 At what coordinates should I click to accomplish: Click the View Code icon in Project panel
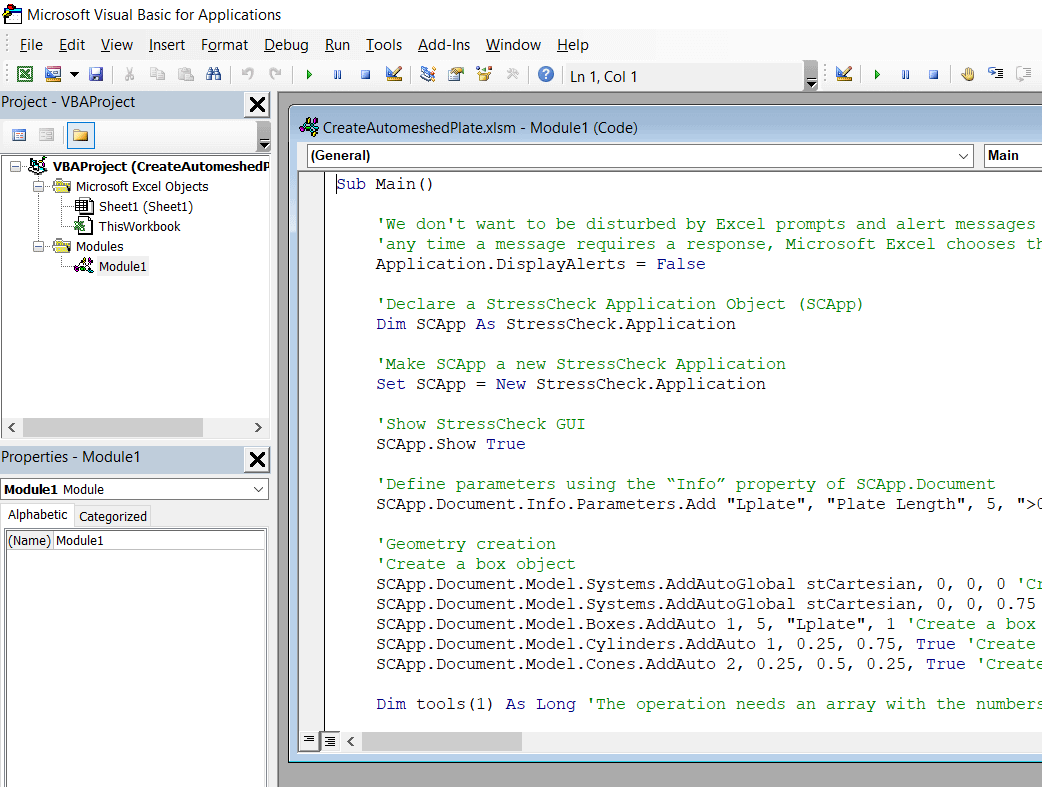click(x=19, y=135)
